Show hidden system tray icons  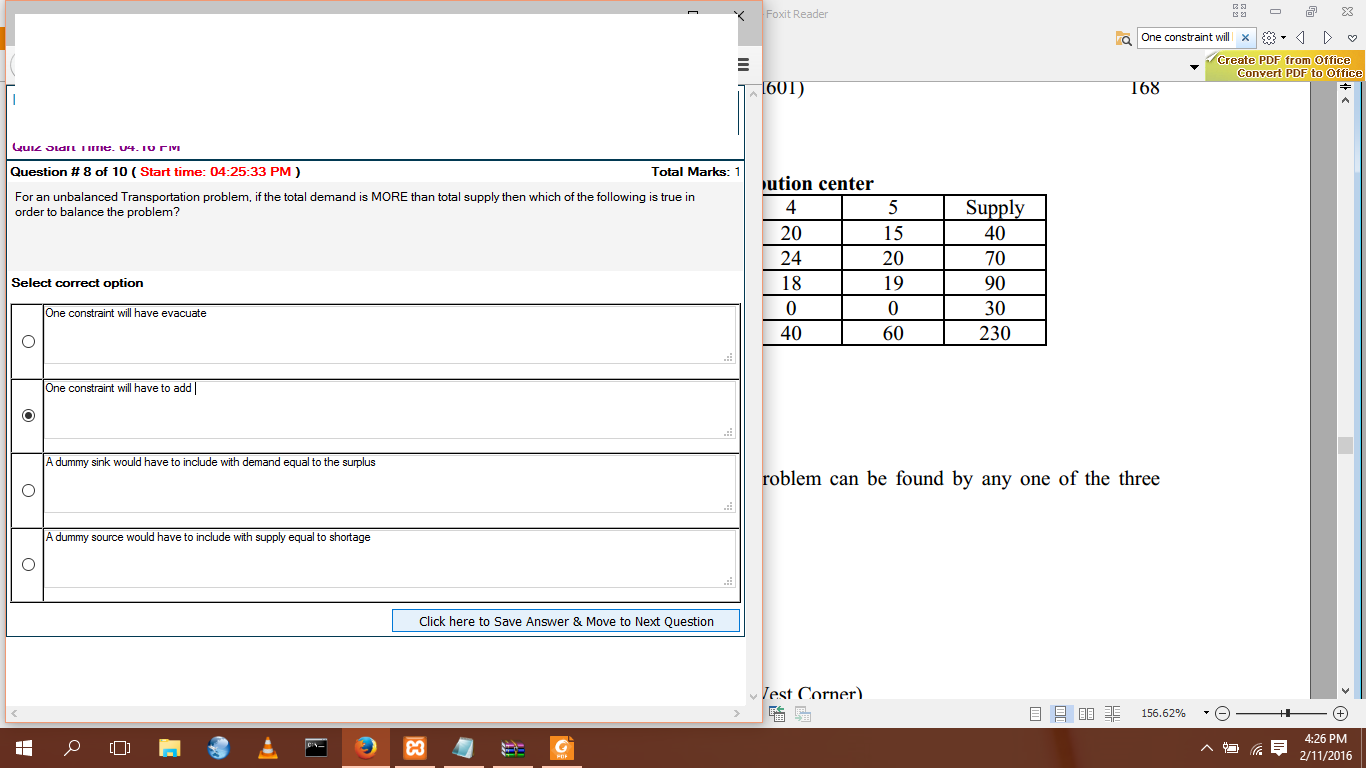coord(1206,748)
